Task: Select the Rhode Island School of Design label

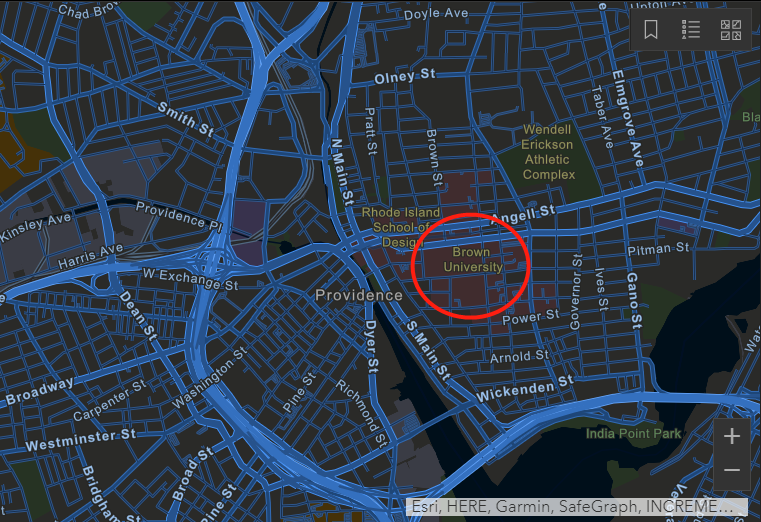Action: pyautogui.click(x=400, y=227)
